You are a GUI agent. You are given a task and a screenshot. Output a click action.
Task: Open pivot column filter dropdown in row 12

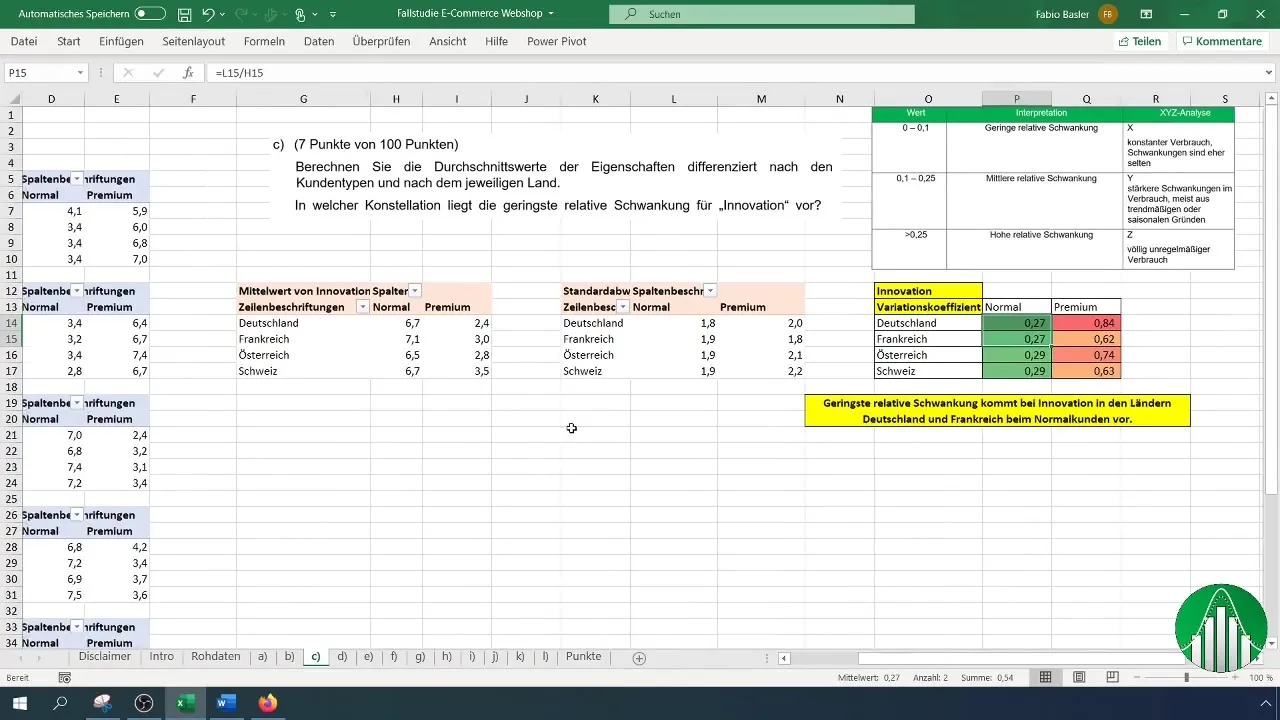click(77, 291)
